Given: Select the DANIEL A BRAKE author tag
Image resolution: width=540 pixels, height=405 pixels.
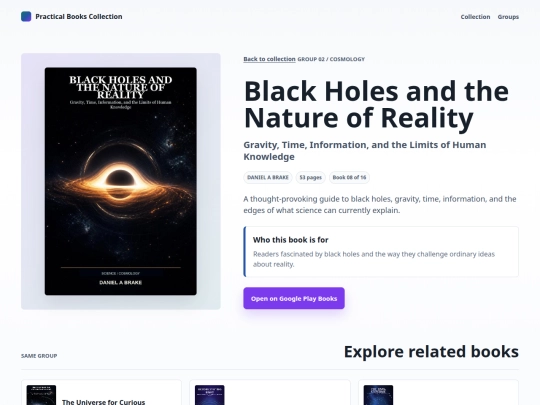Looking at the screenshot, I should pos(268,177).
